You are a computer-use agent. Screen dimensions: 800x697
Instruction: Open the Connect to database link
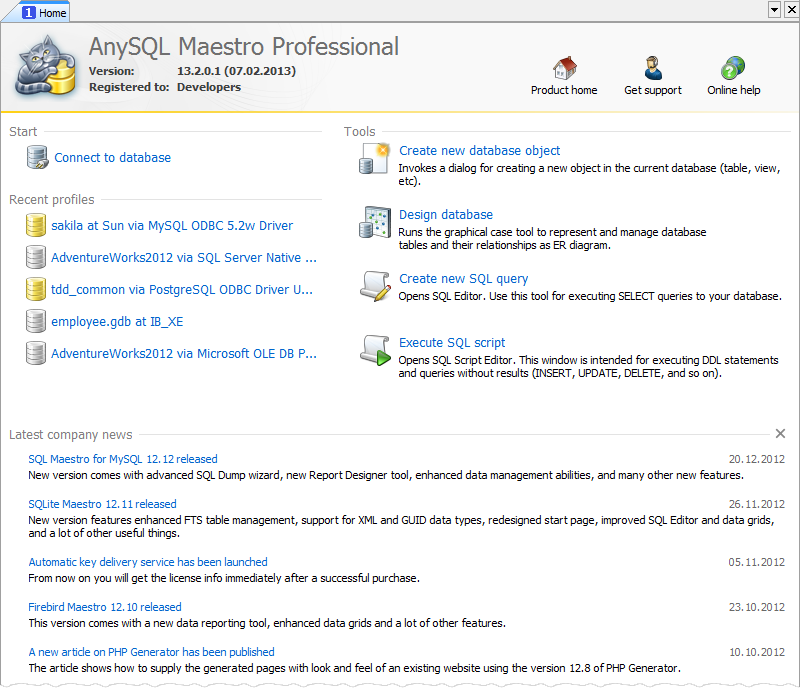tap(111, 157)
